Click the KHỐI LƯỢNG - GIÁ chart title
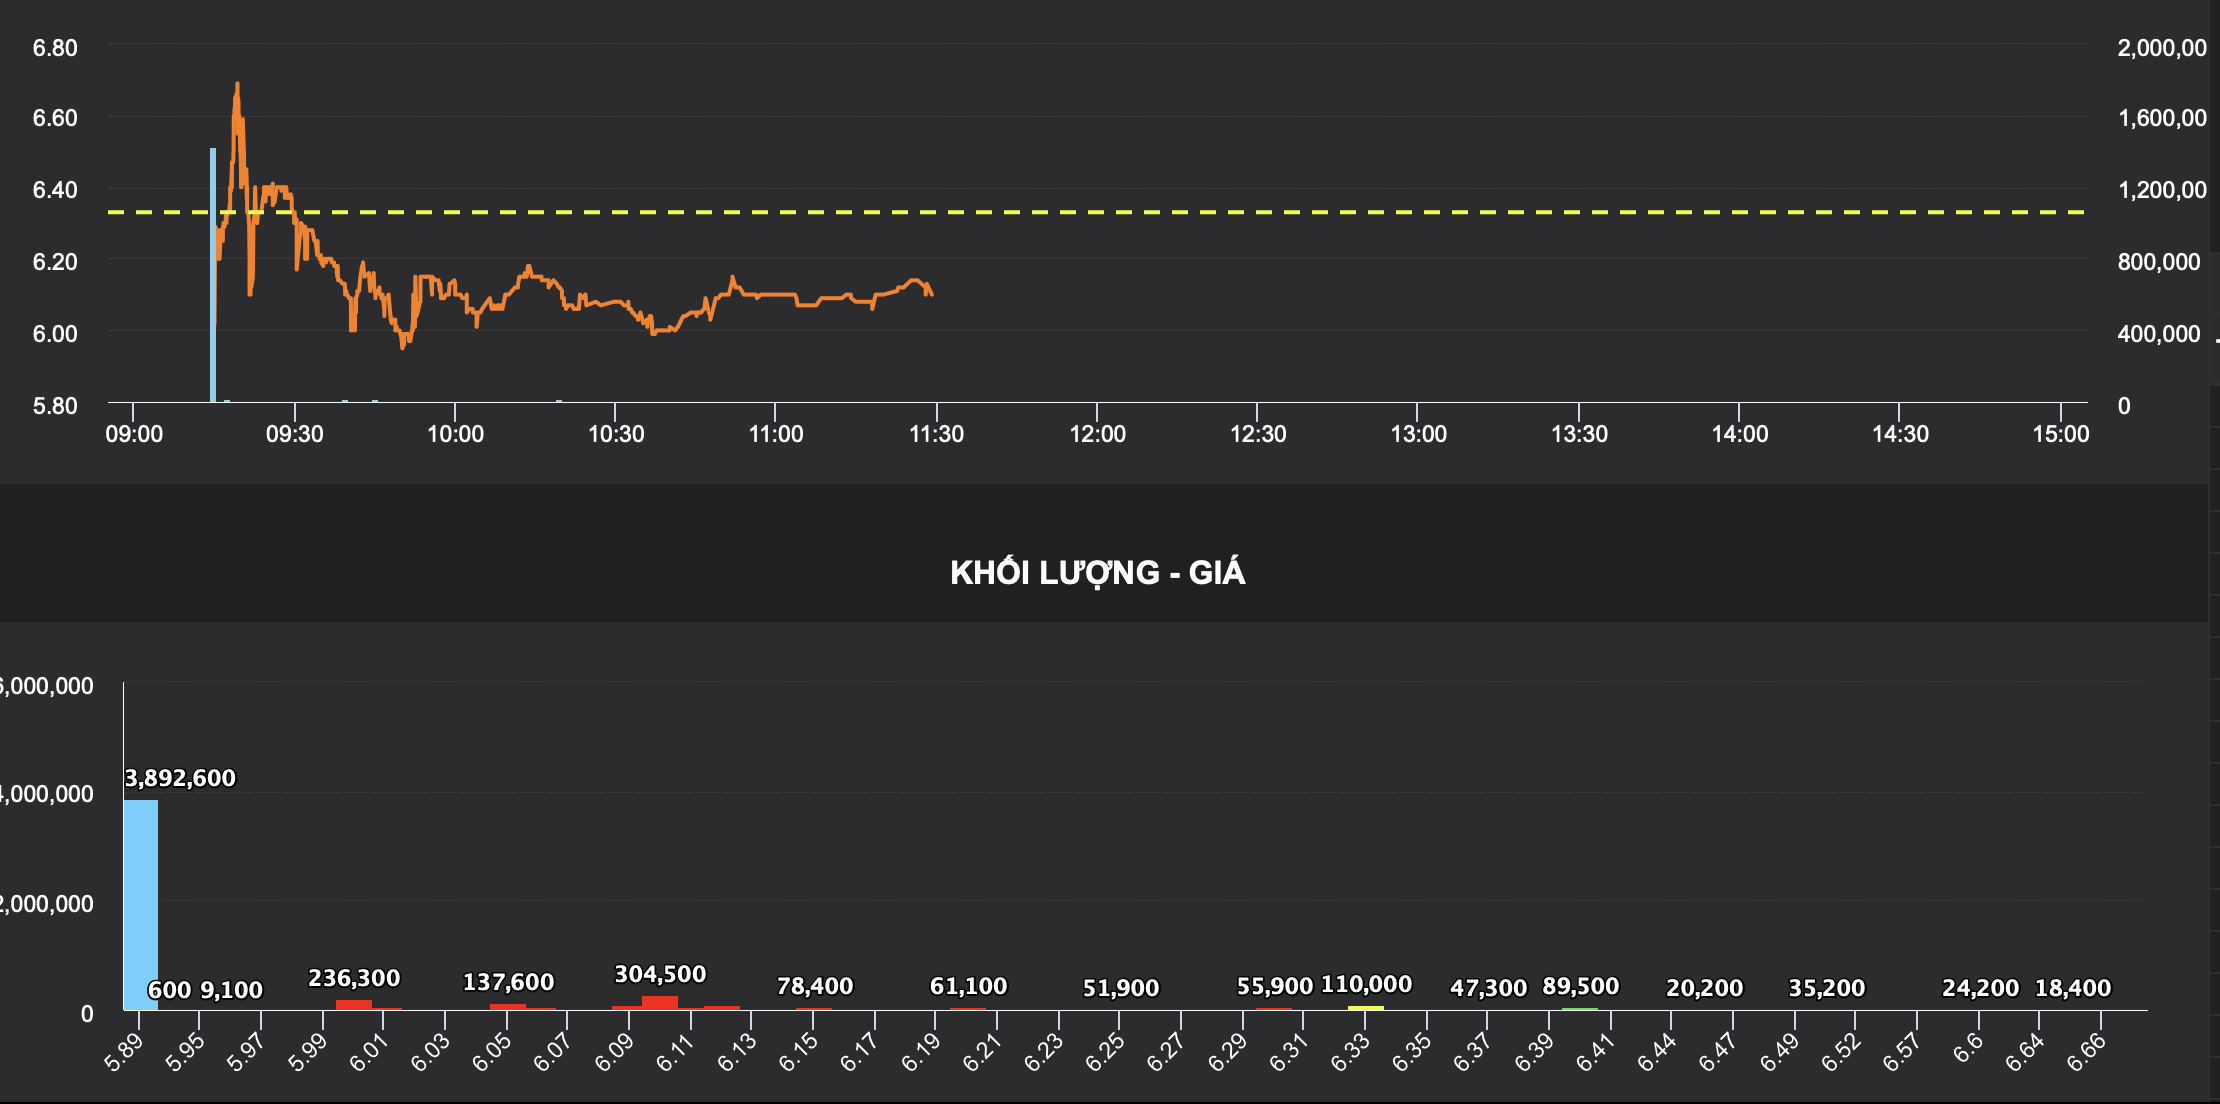Image resolution: width=2220 pixels, height=1104 pixels. [x=1097, y=572]
